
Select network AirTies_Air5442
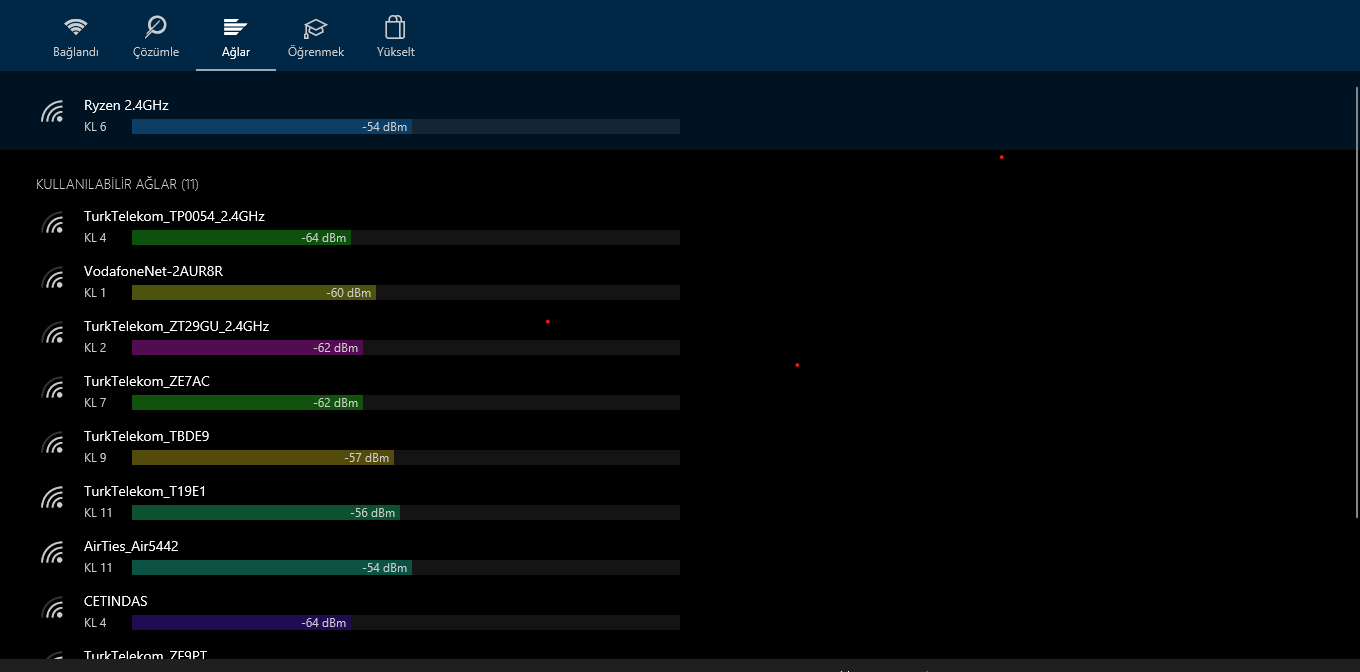131,546
